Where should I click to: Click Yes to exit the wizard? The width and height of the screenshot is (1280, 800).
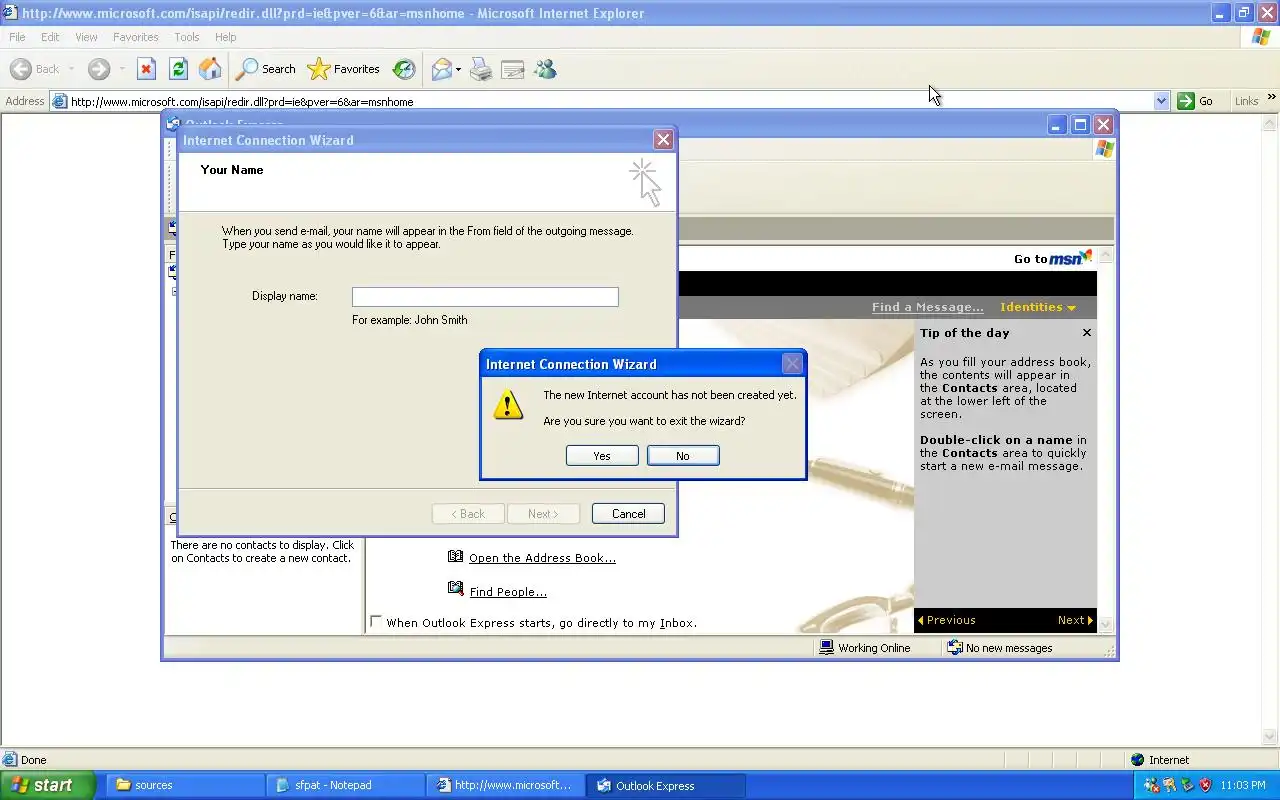602,455
